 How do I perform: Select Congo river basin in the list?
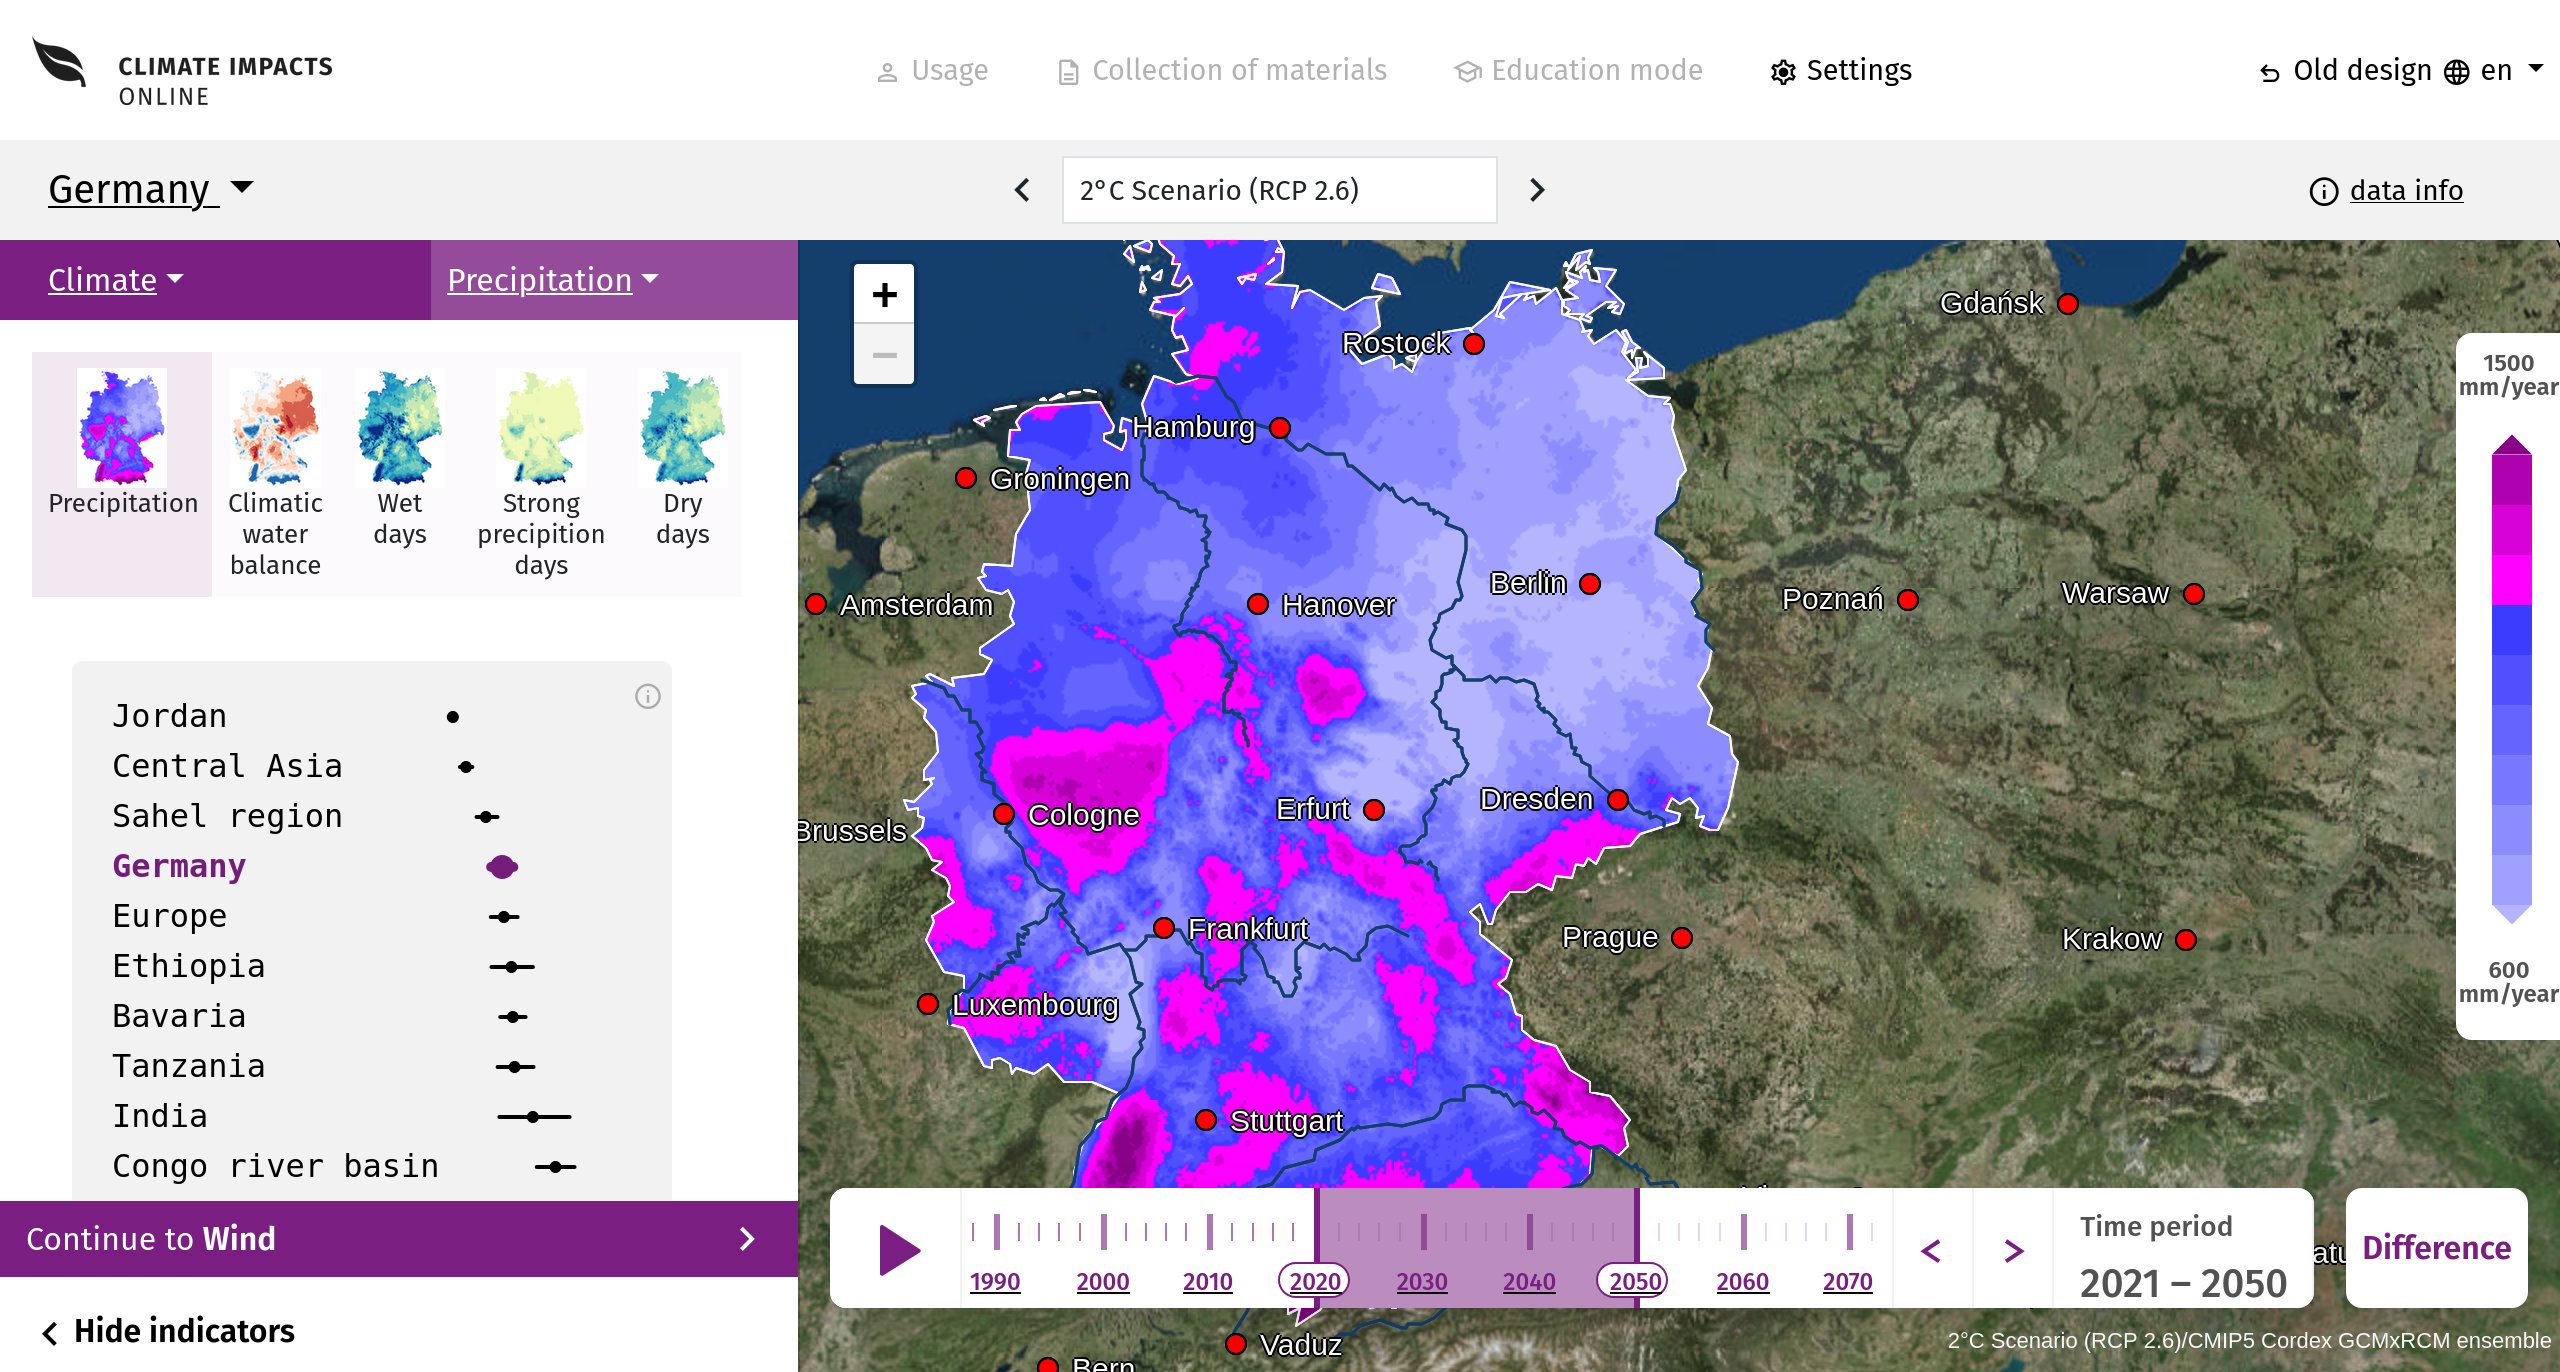(275, 1166)
